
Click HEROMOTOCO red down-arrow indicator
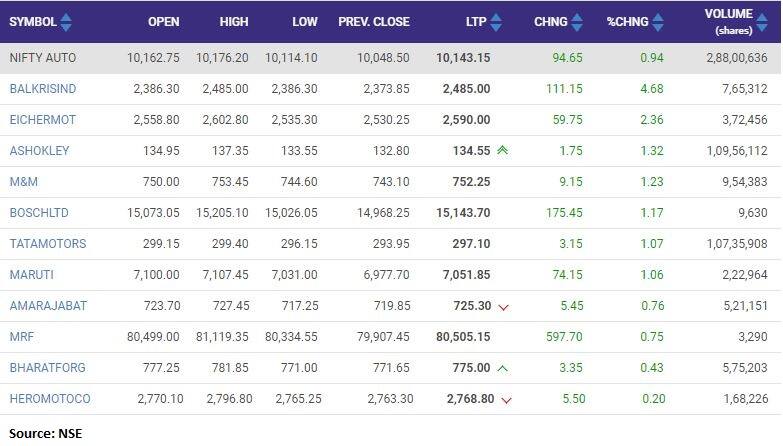(506, 400)
